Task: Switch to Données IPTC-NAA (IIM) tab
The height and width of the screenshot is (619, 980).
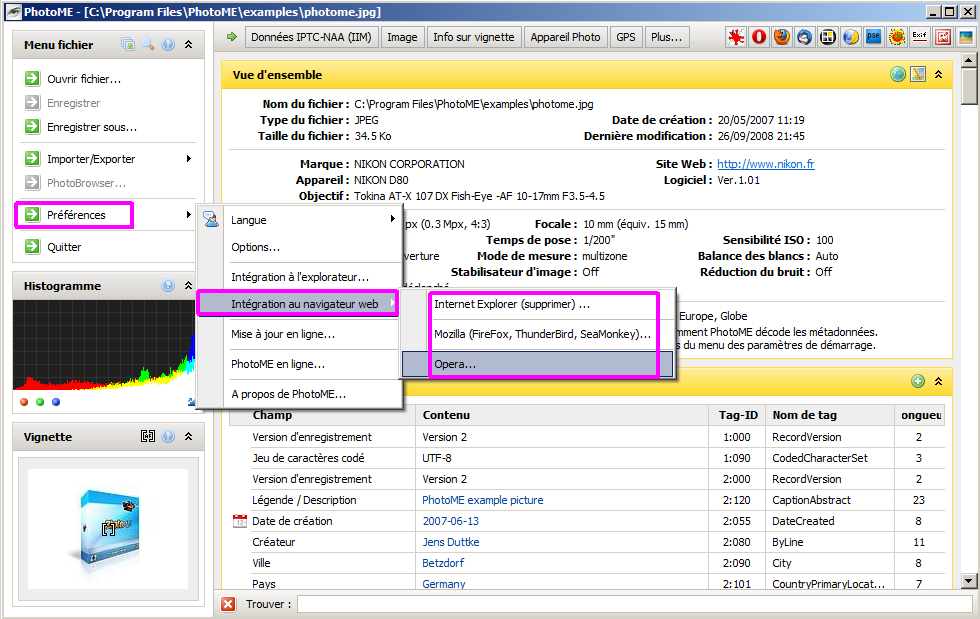Action: coord(311,37)
